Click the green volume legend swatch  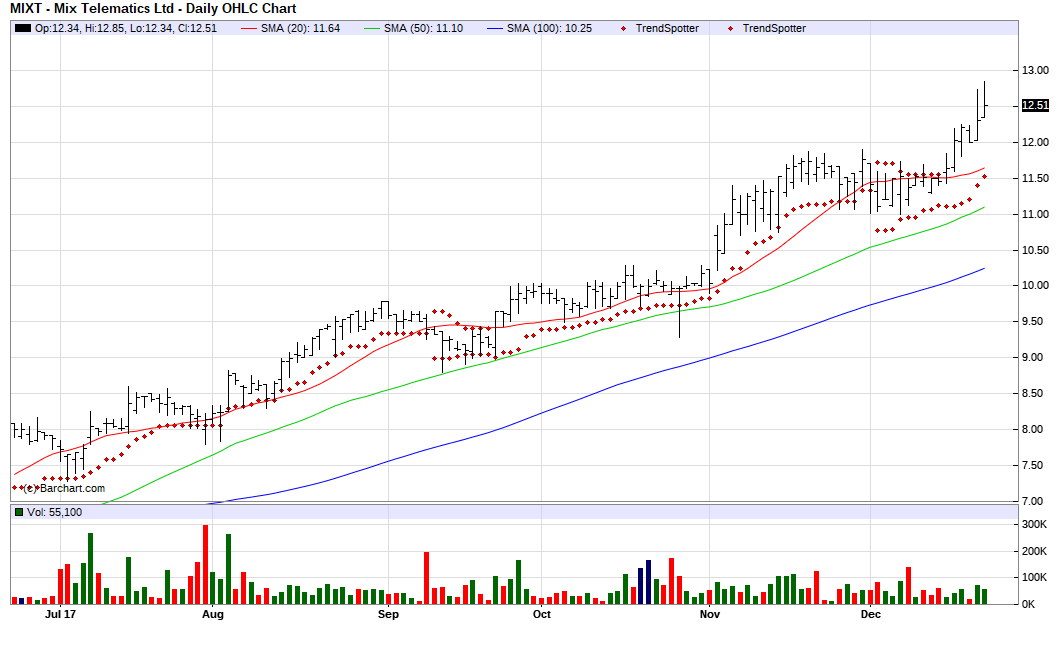tap(19, 512)
